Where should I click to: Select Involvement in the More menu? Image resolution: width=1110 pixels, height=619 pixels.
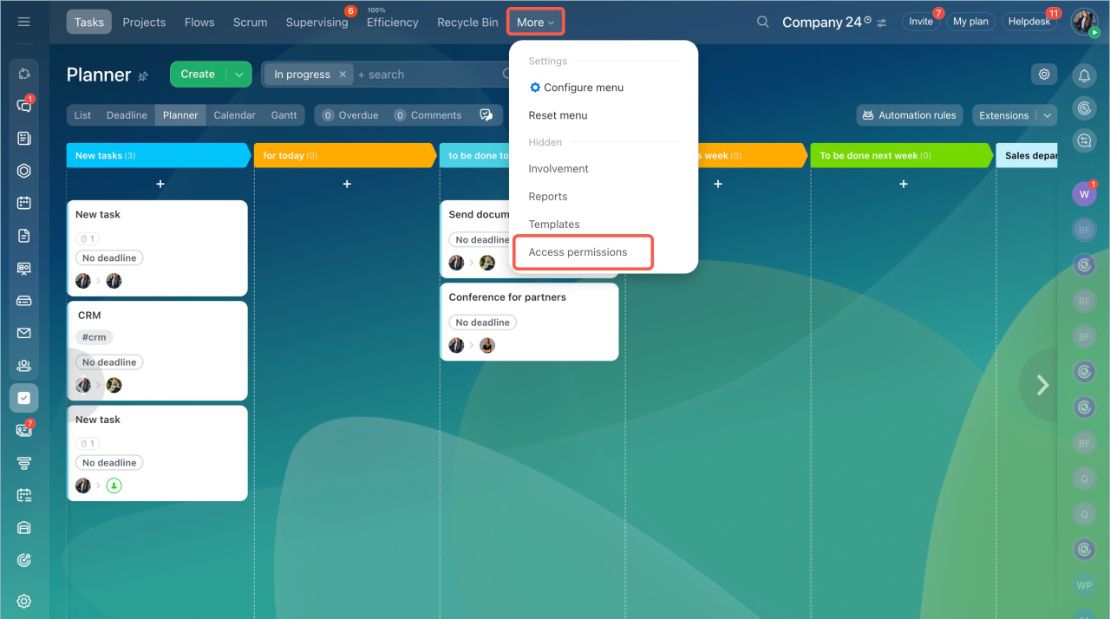(x=558, y=169)
